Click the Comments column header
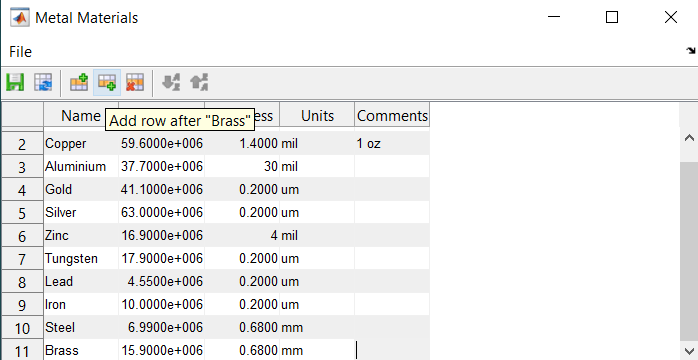 [x=392, y=116]
